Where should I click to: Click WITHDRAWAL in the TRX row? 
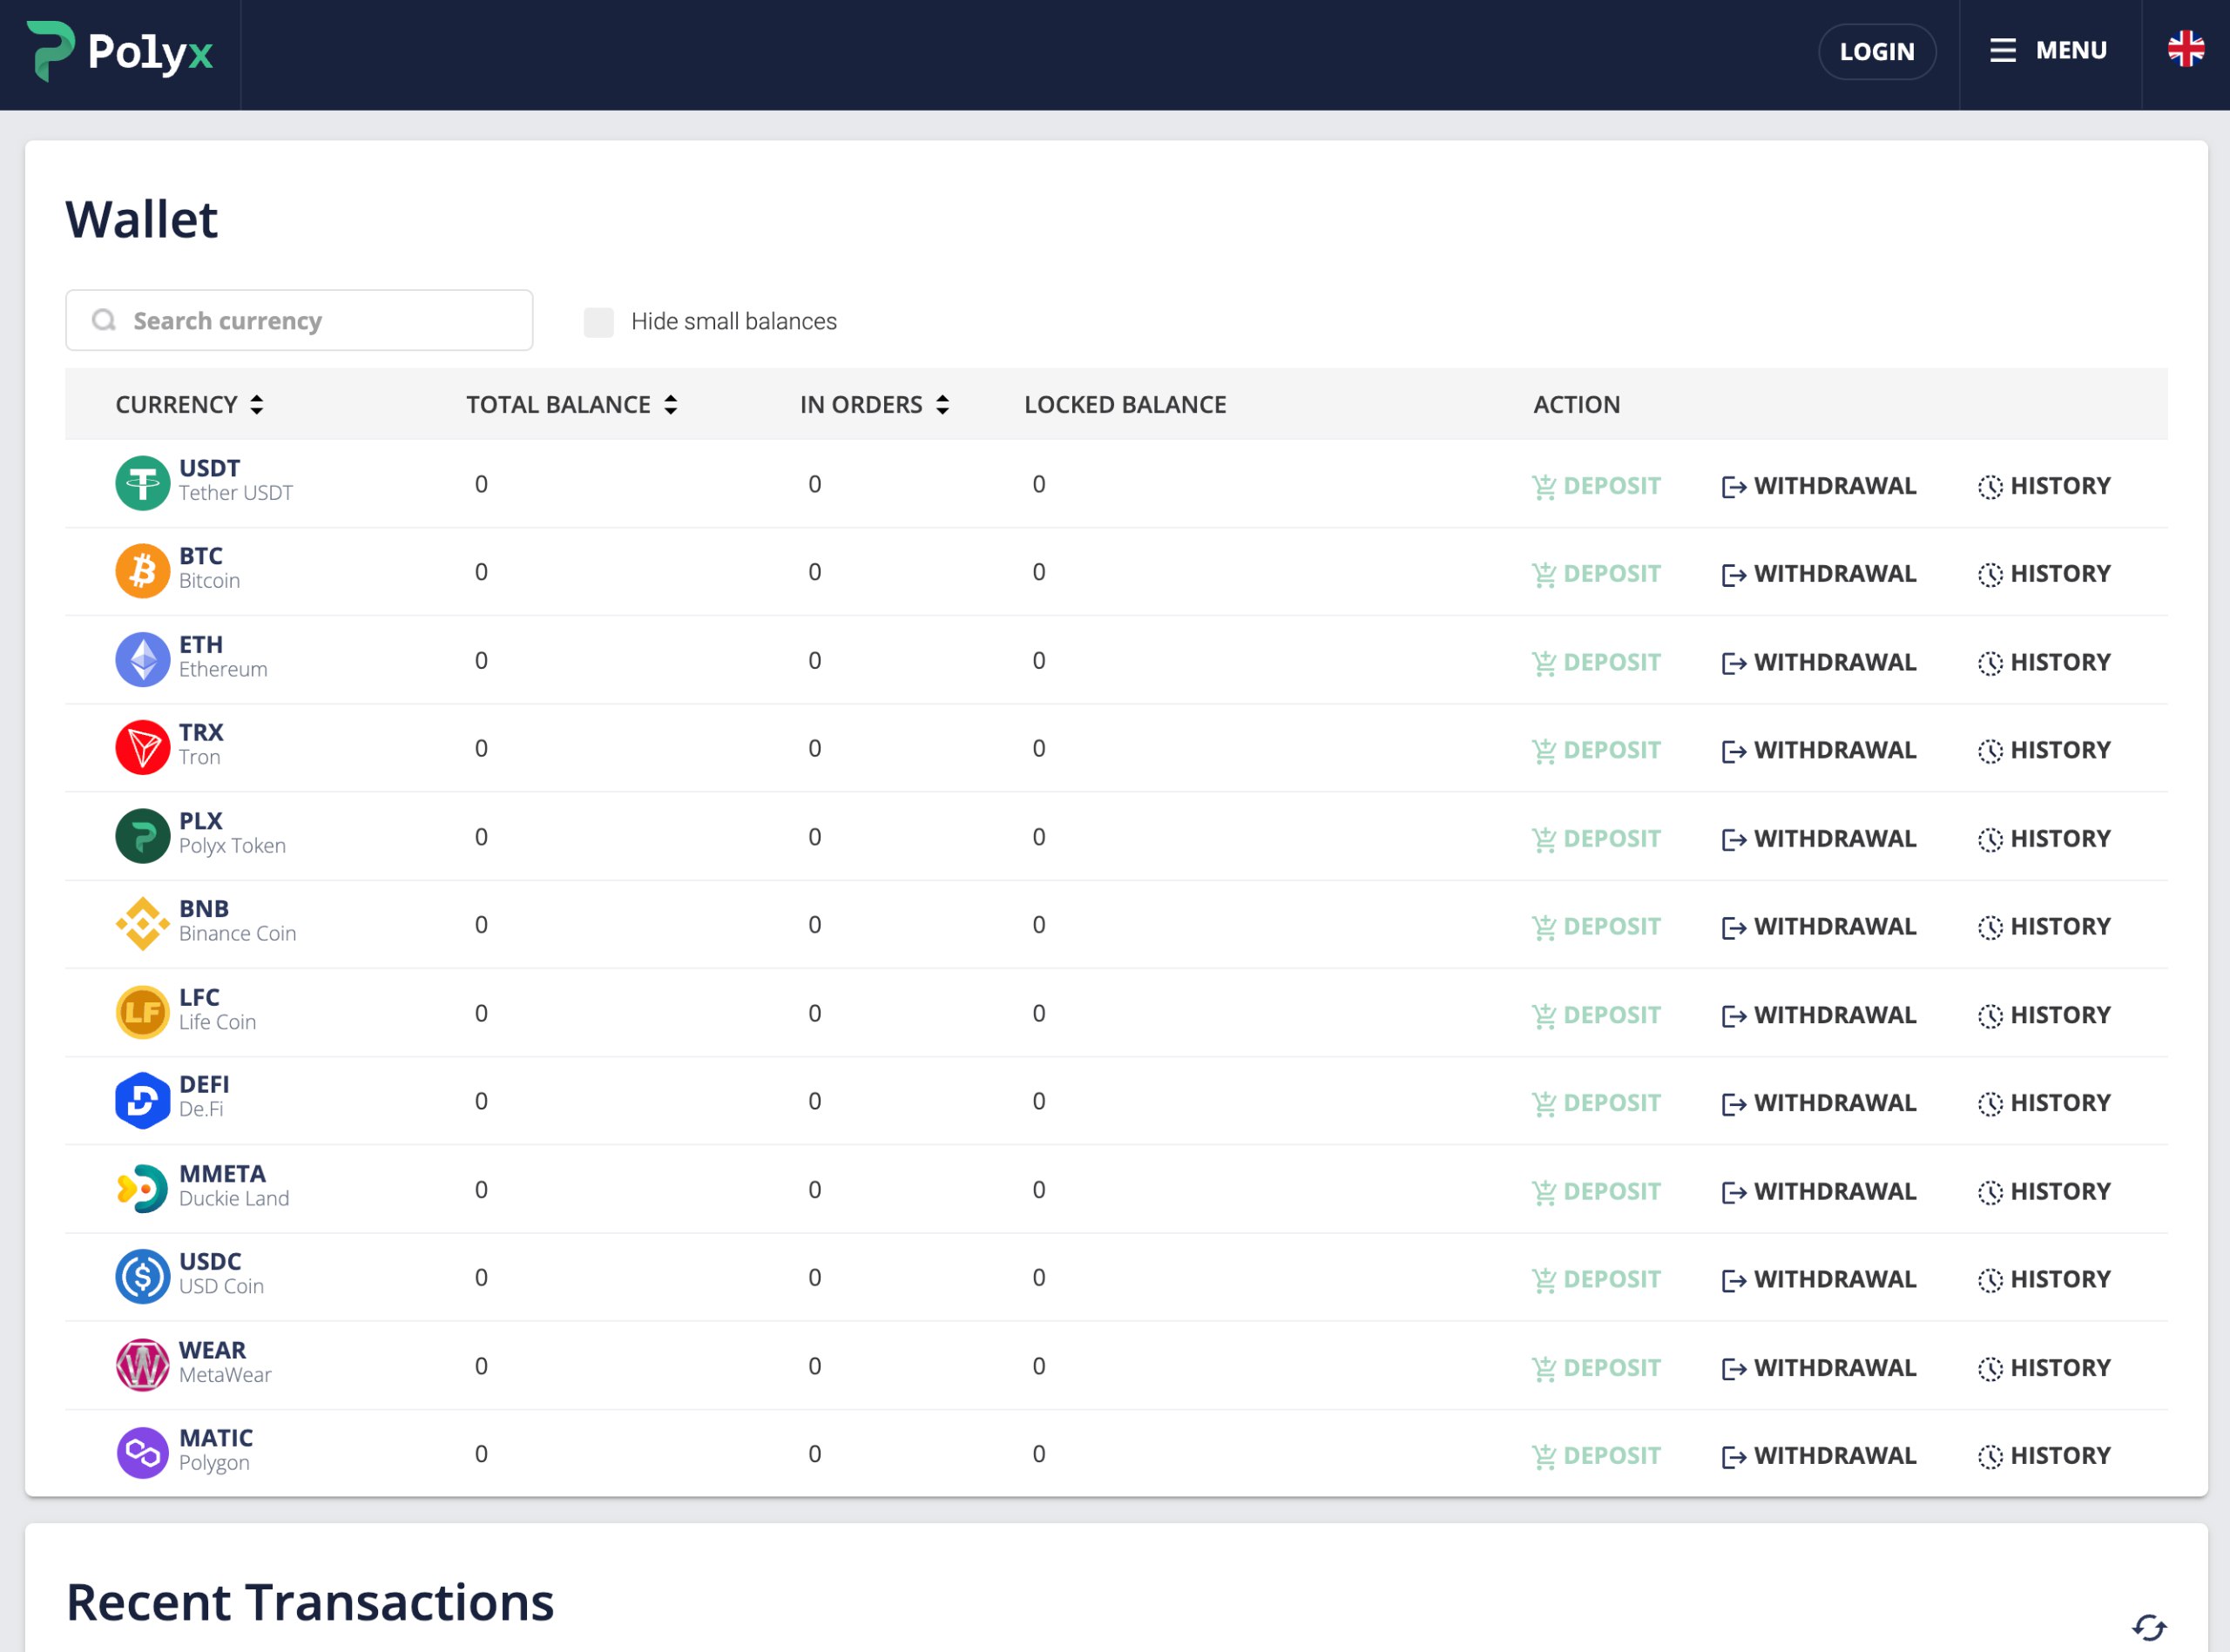(x=1818, y=750)
